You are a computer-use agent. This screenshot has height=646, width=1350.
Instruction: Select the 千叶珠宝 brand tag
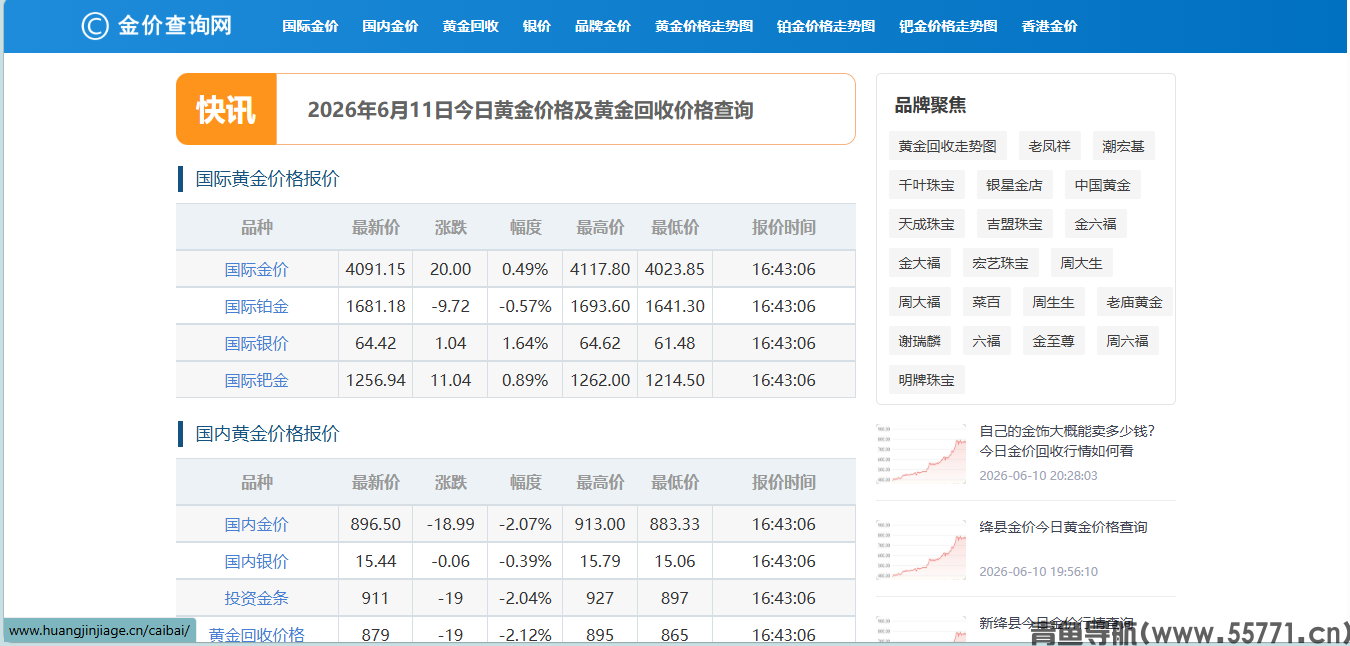pyautogui.click(x=927, y=185)
